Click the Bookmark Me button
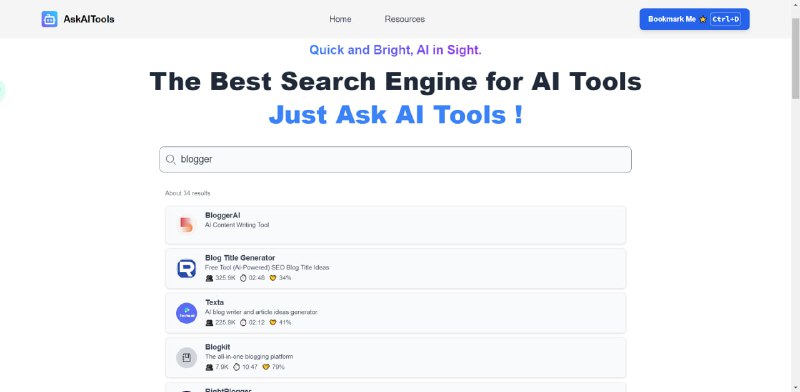The image size is (800, 392). 694,19
